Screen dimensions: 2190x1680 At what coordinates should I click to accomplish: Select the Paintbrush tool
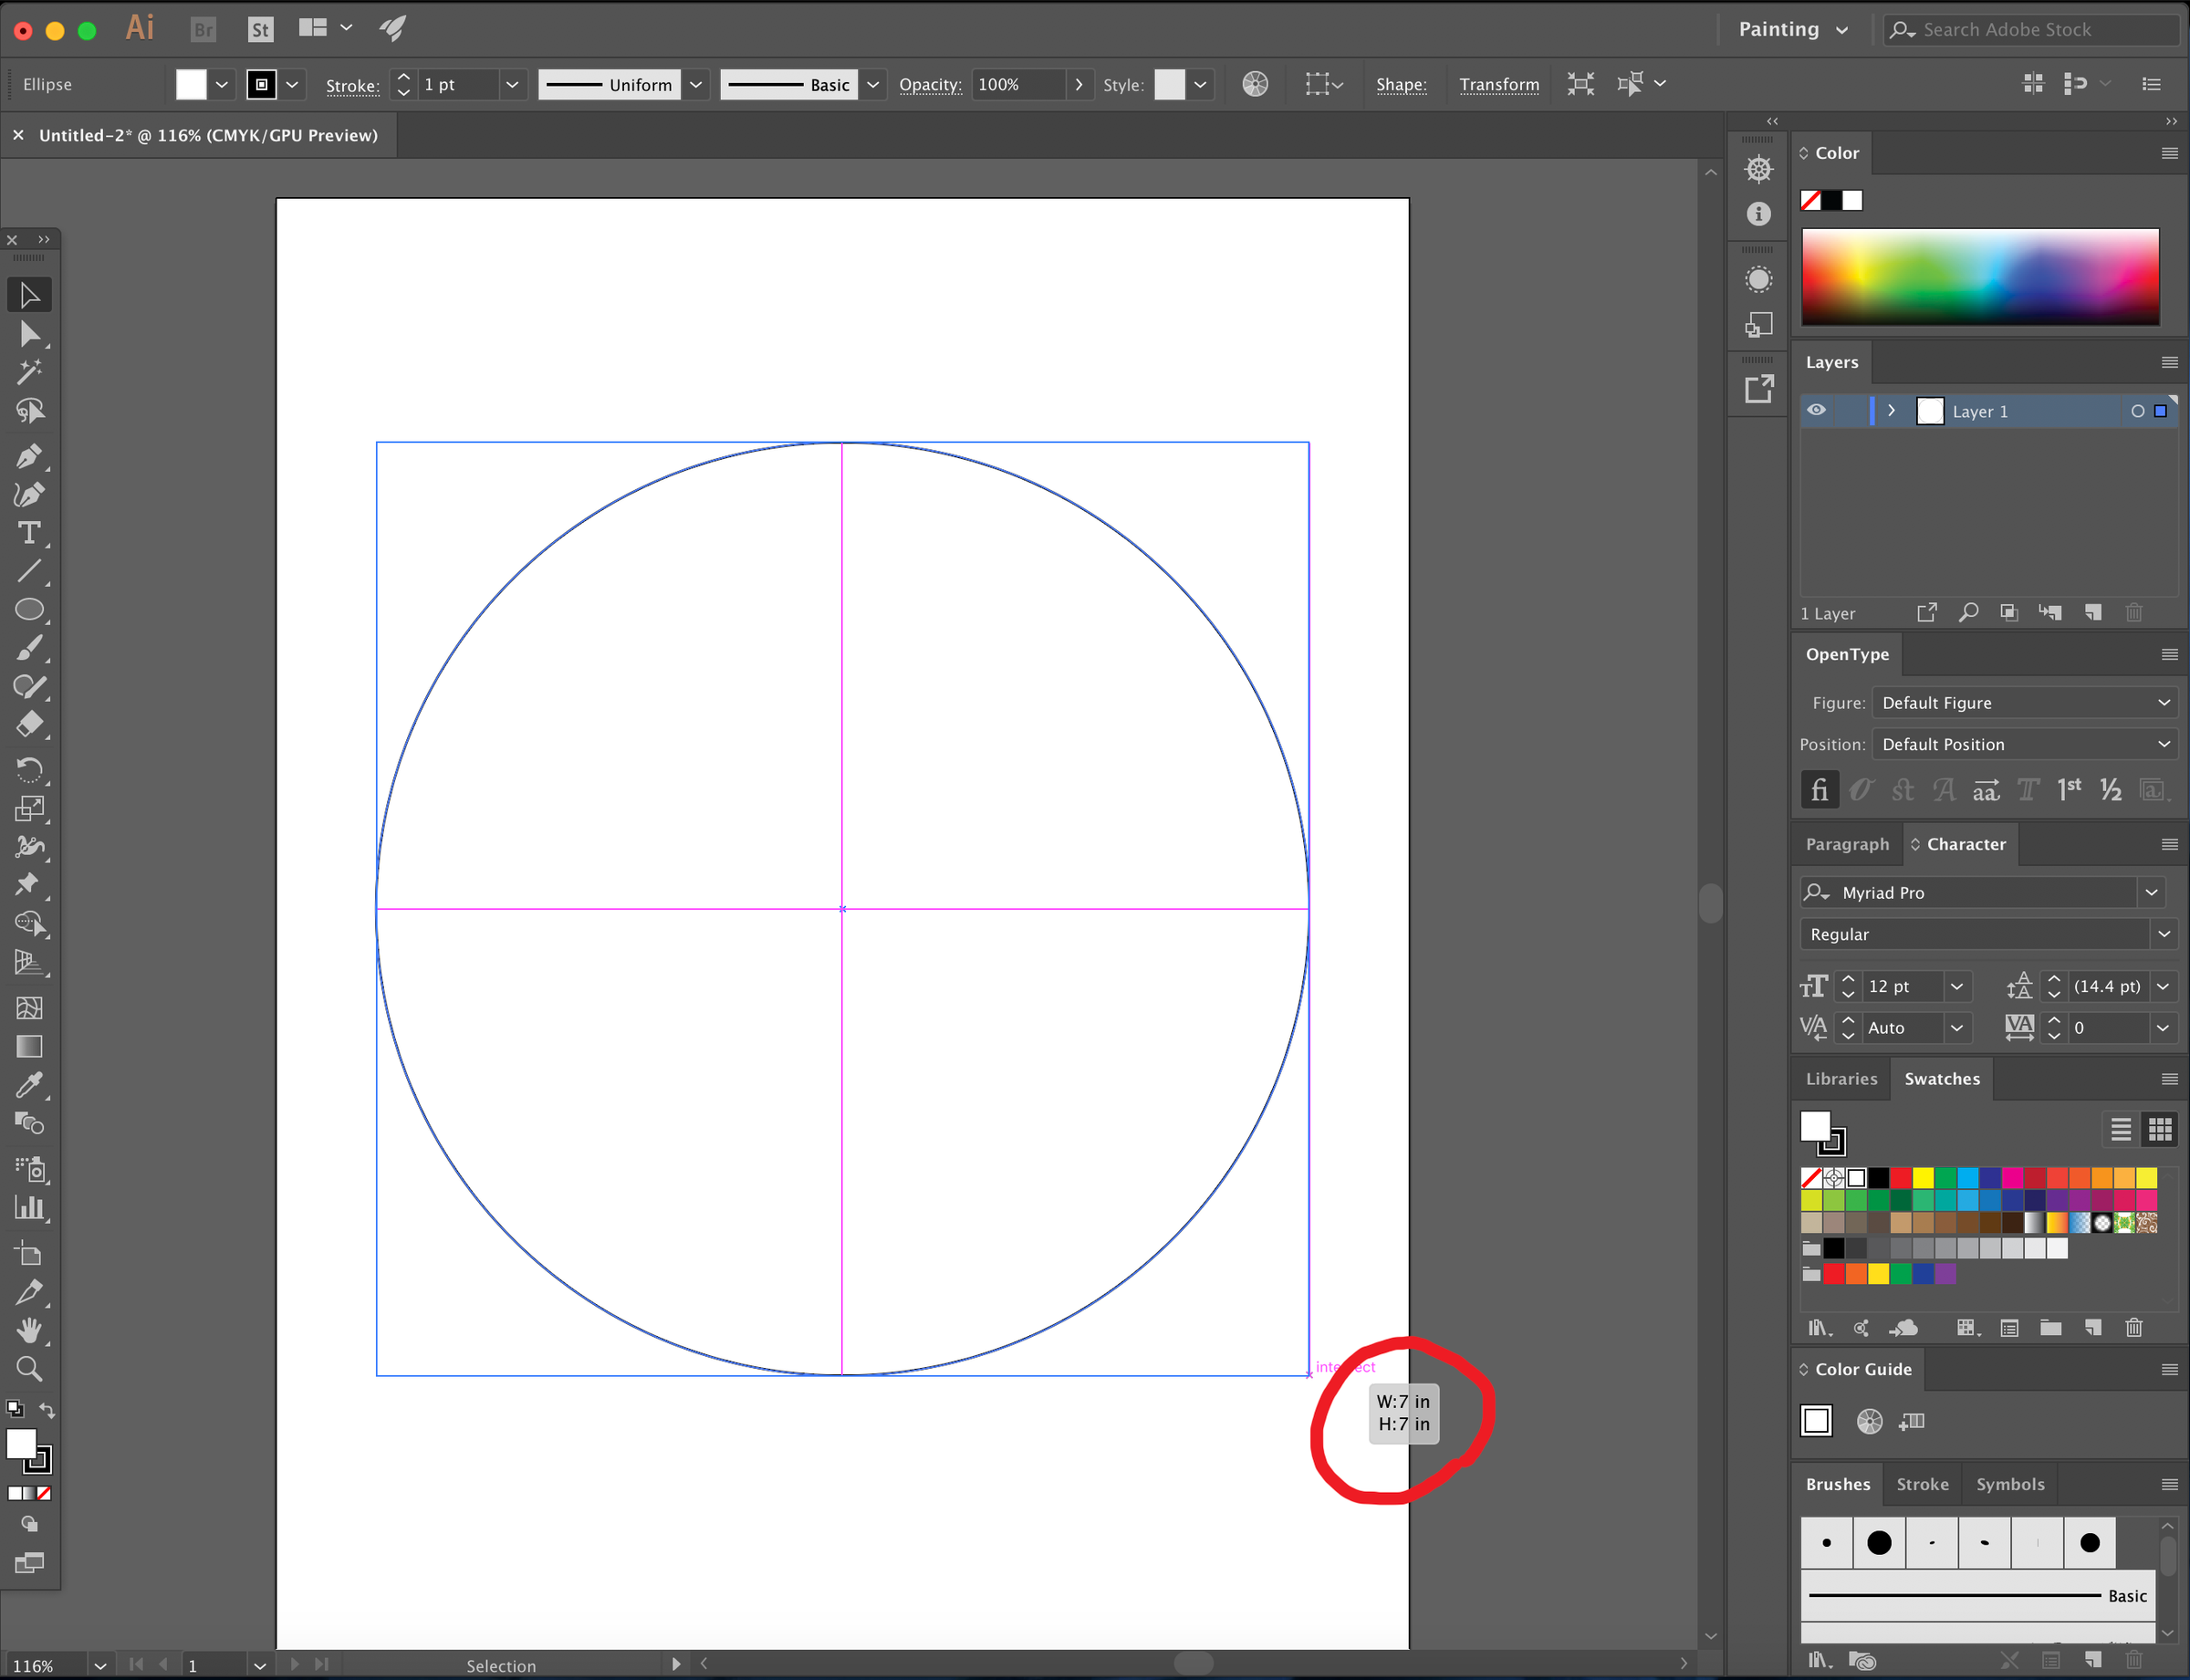pos(29,647)
